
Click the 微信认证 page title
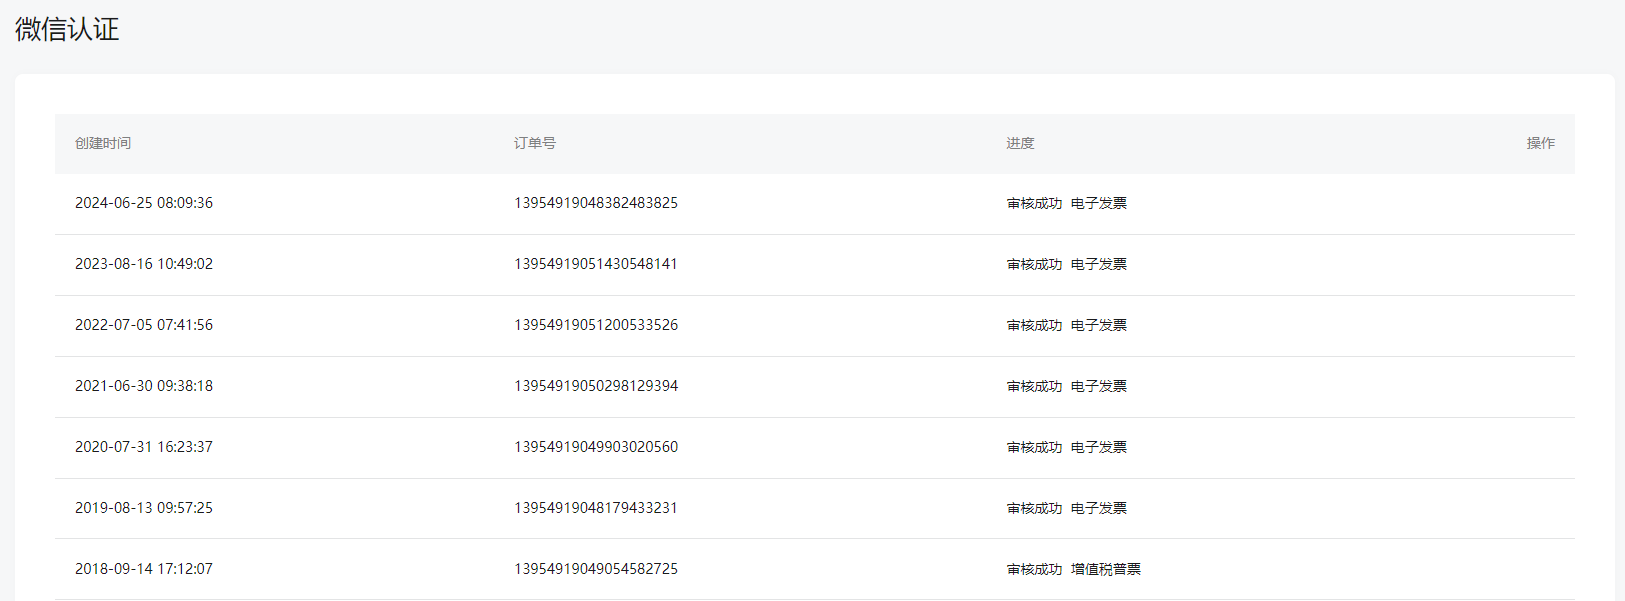point(67,29)
